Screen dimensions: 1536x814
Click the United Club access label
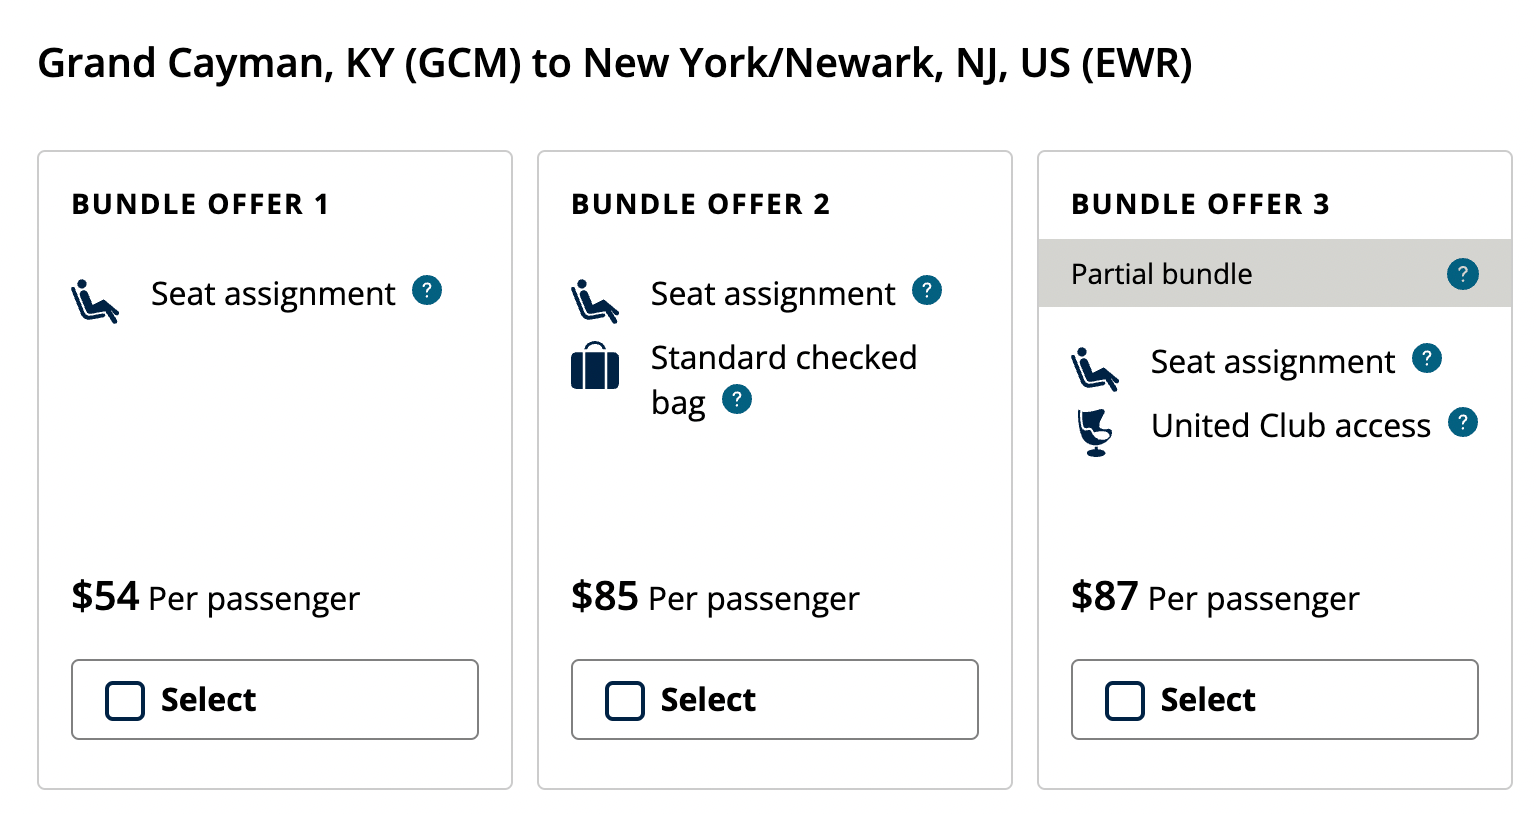click(x=1290, y=426)
